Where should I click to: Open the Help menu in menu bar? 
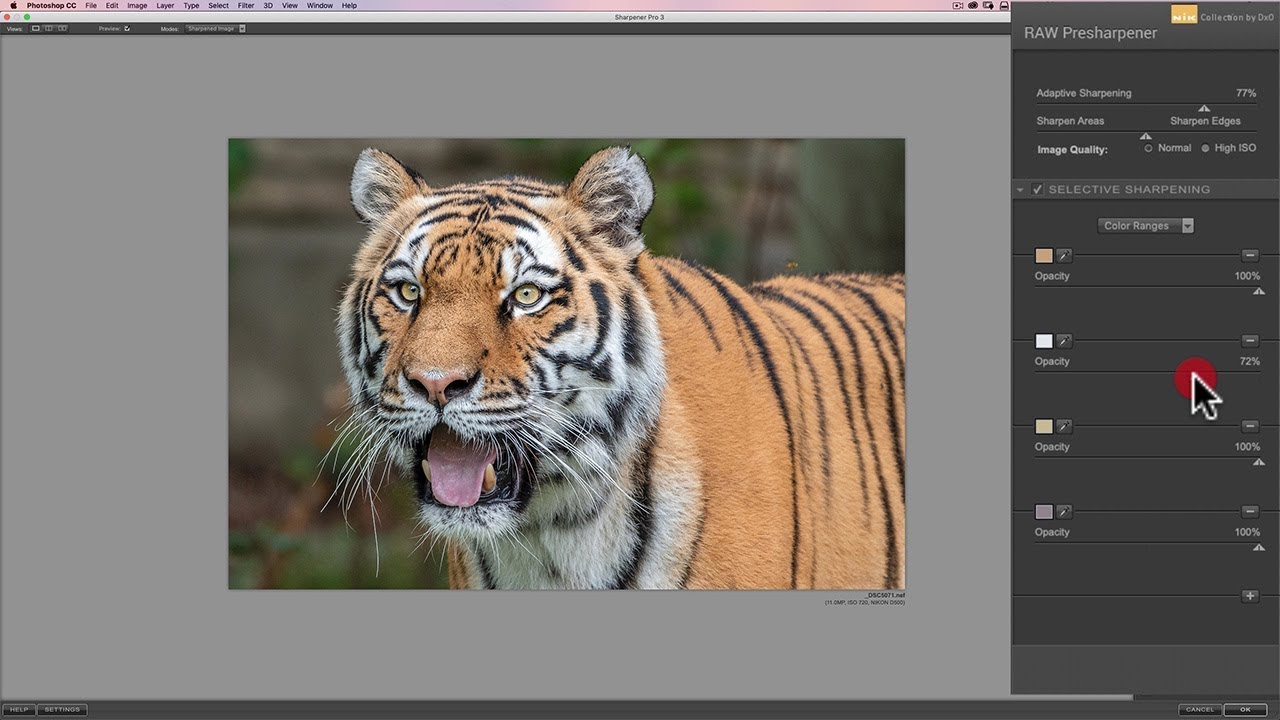pyautogui.click(x=349, y=5)
